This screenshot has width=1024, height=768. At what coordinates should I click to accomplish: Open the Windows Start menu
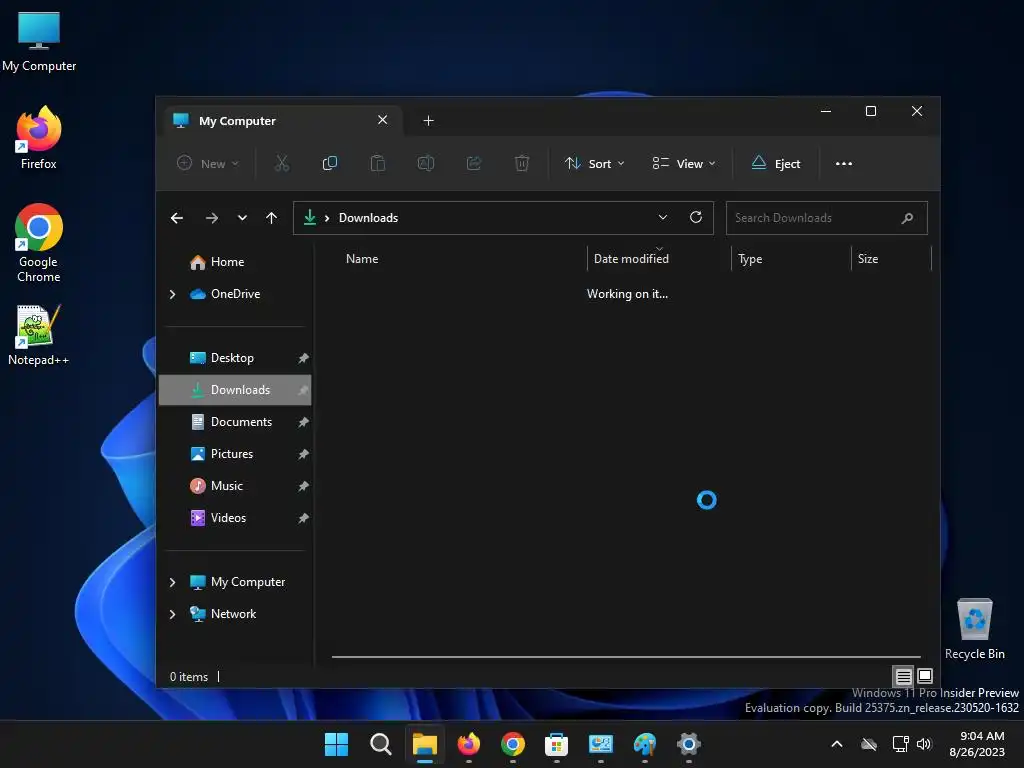336,744
